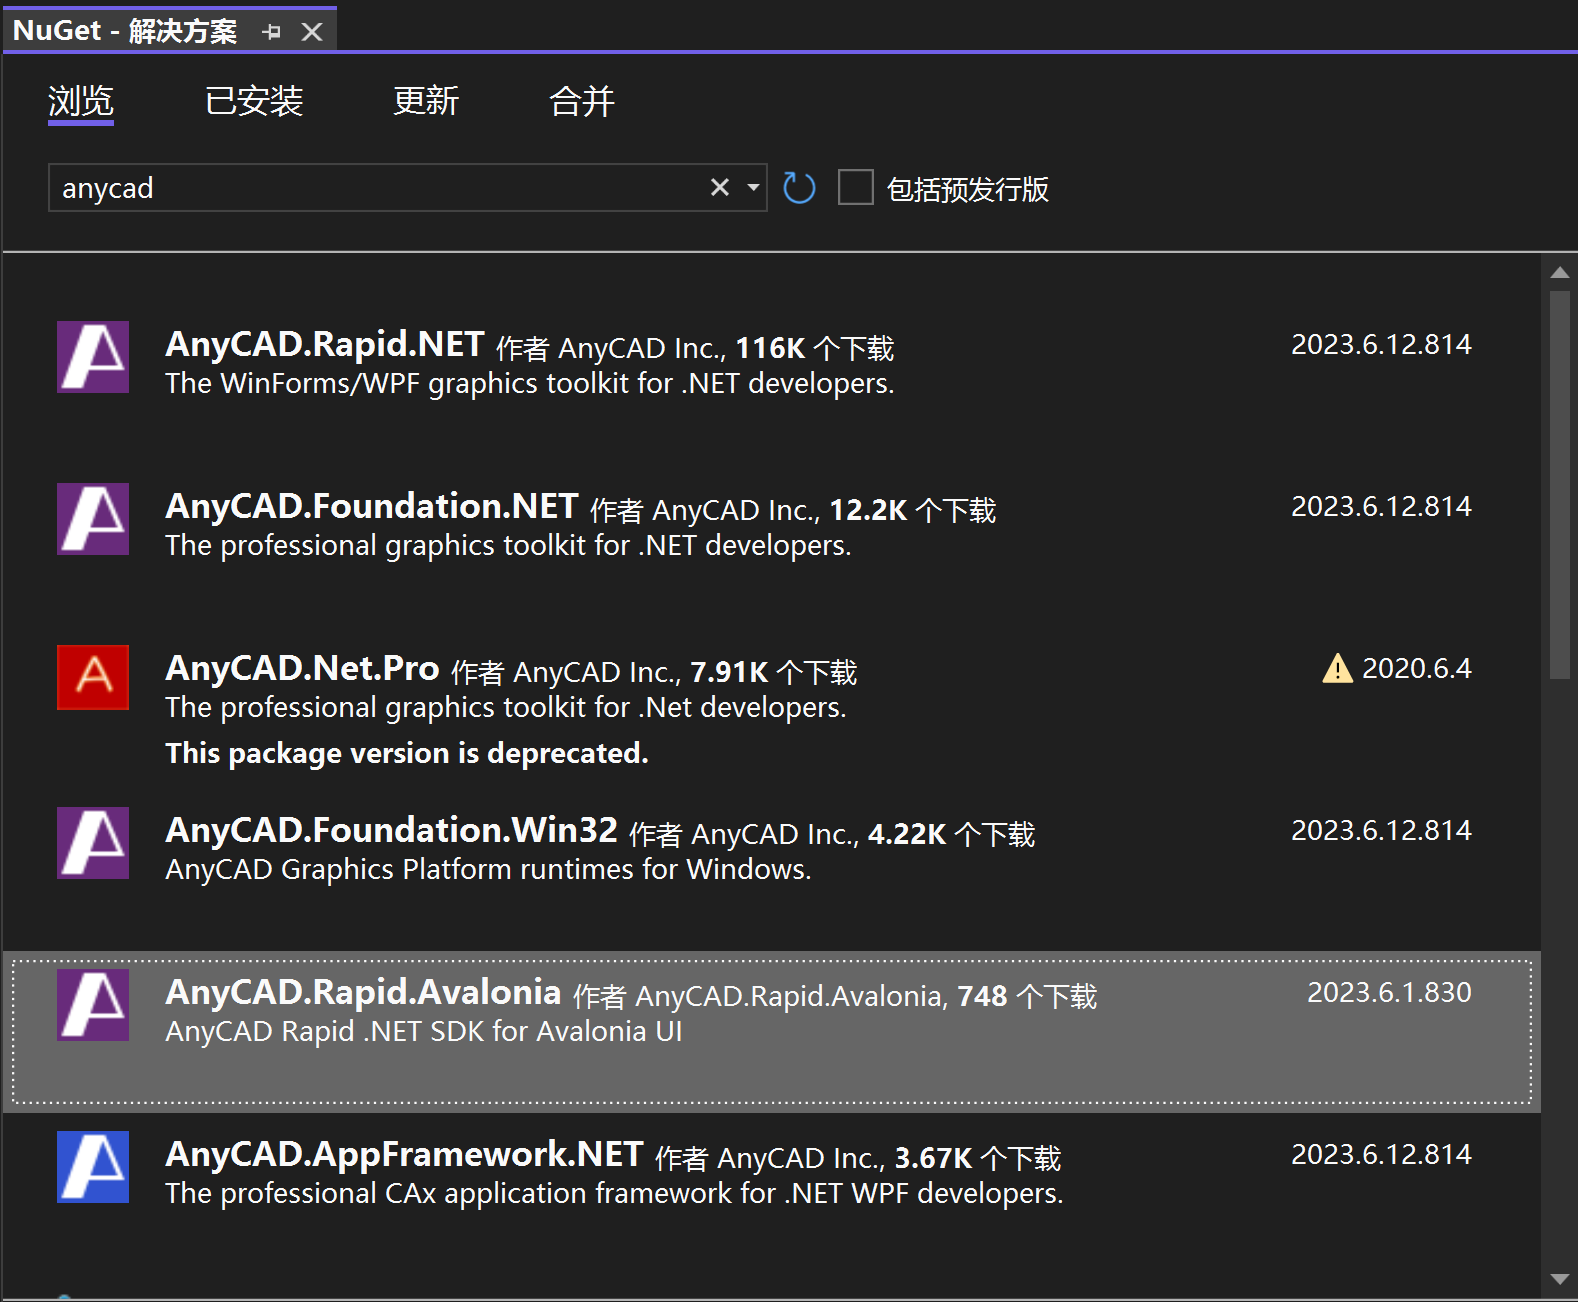
Task: Open the 更新 updates tab
Action: [426, 101]
